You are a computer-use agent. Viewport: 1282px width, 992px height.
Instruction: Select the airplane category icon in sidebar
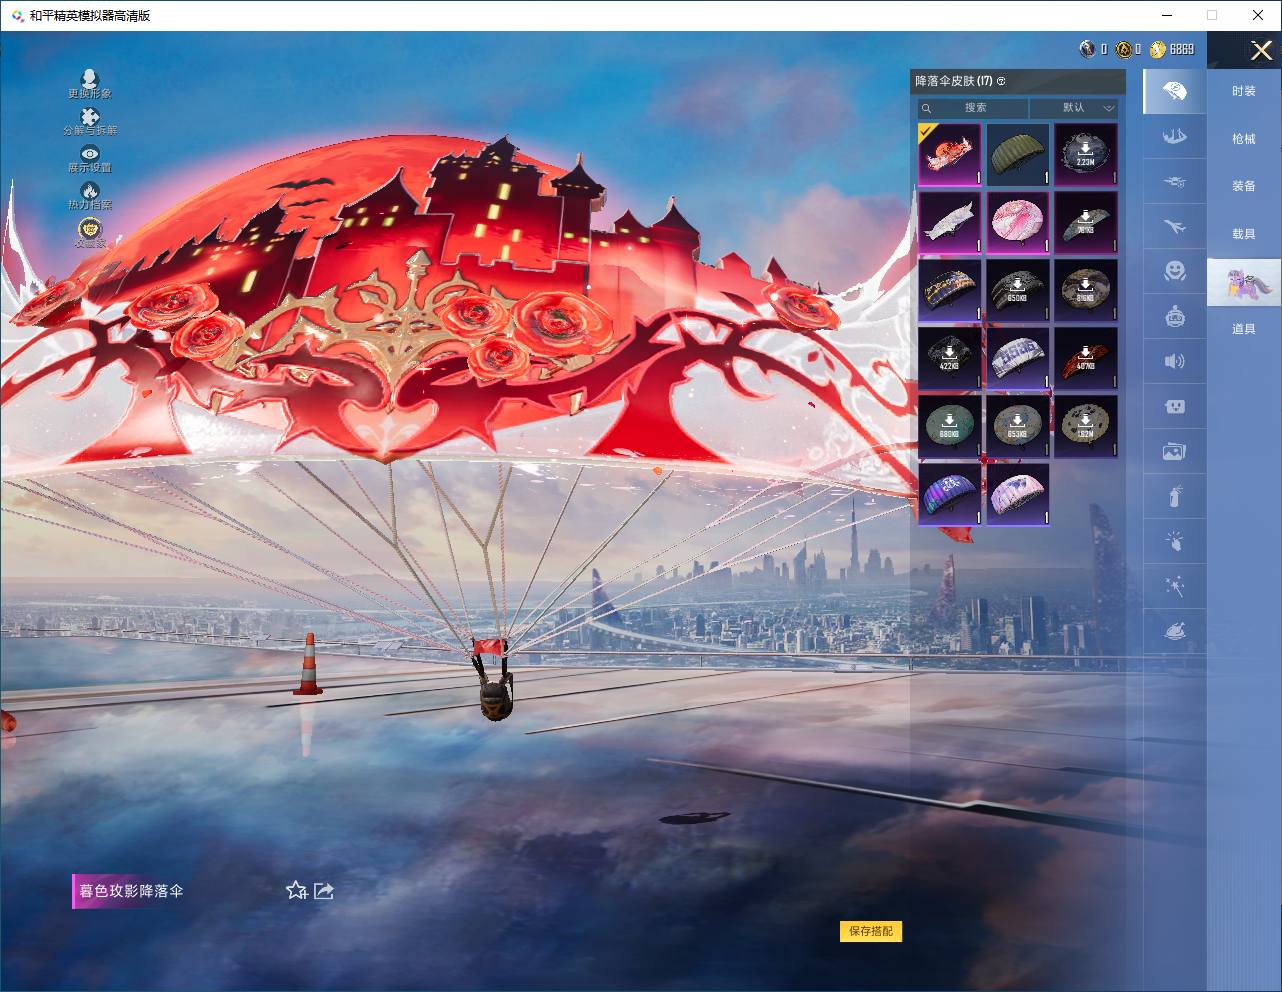[x=1175, y=226]
